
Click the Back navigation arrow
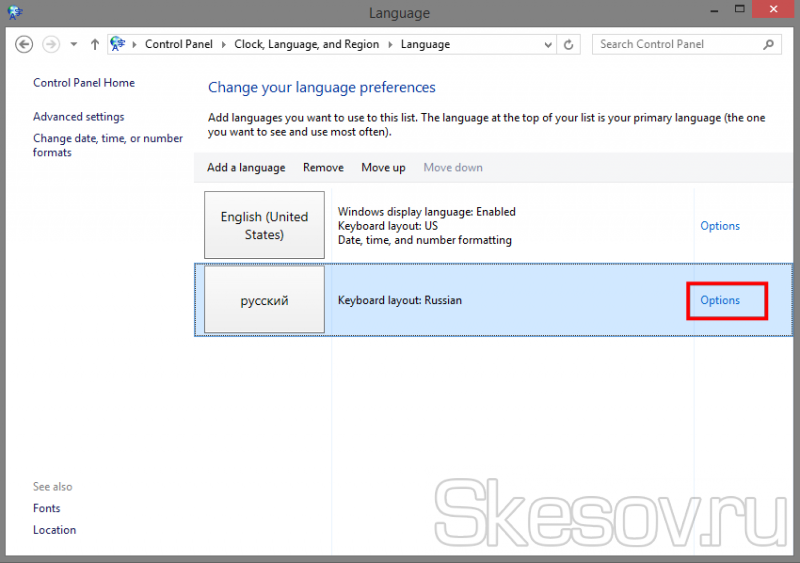25,44
